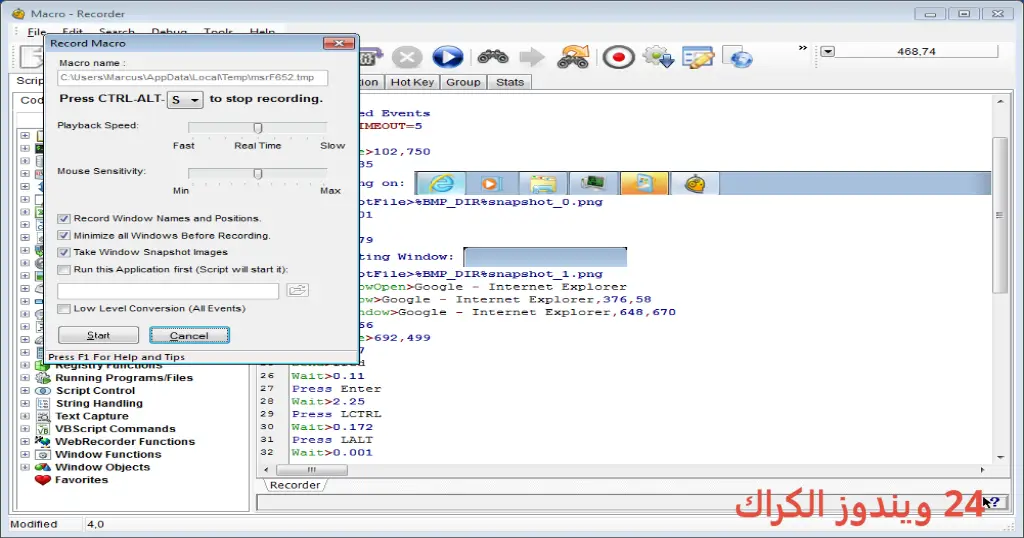
Task: Click the 'Wait>0.001' script line
Action: (332, 452)
